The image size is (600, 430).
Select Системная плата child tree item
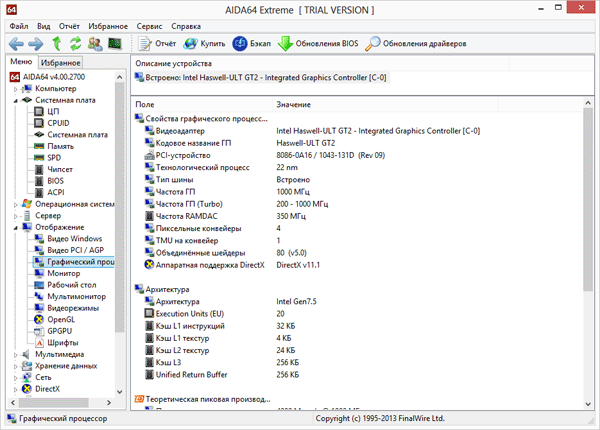tap(71, 135)
